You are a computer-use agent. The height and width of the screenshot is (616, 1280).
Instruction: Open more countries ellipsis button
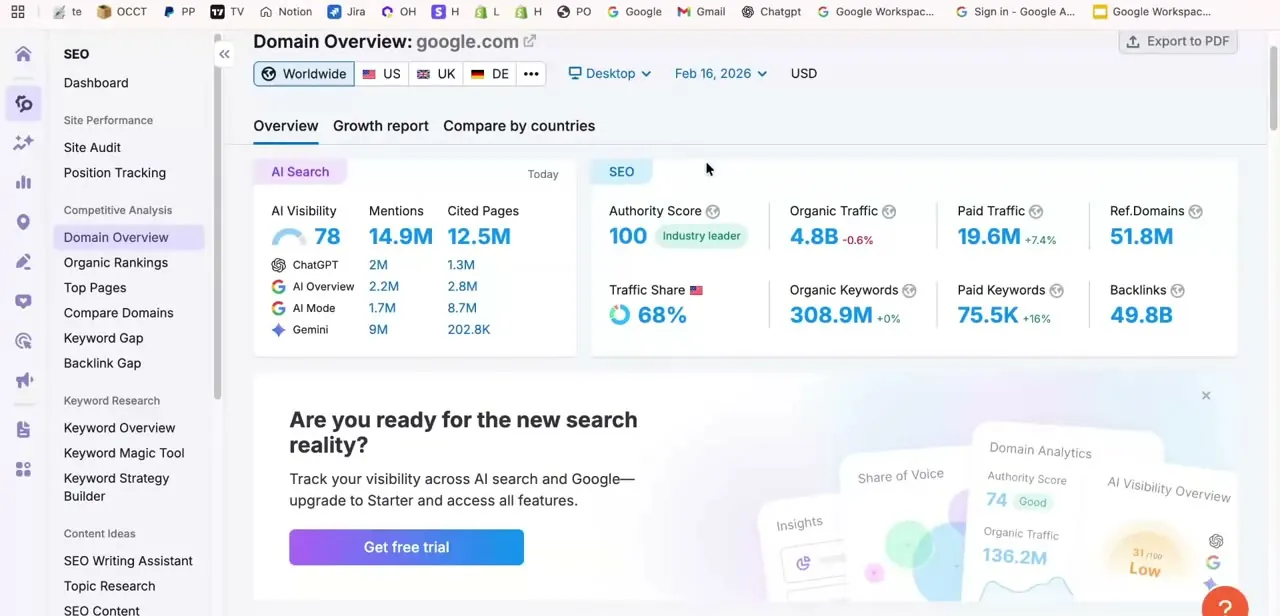(531, 74)
